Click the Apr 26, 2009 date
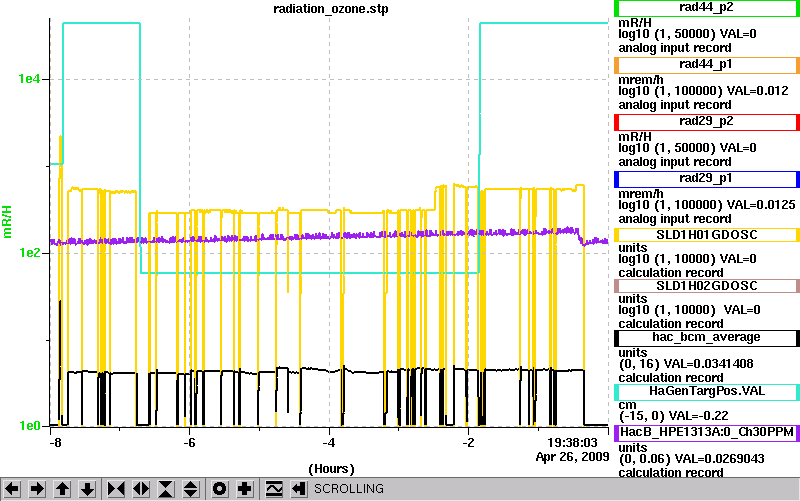This screenshot has width=800, height=501. [x=572, y=457]
